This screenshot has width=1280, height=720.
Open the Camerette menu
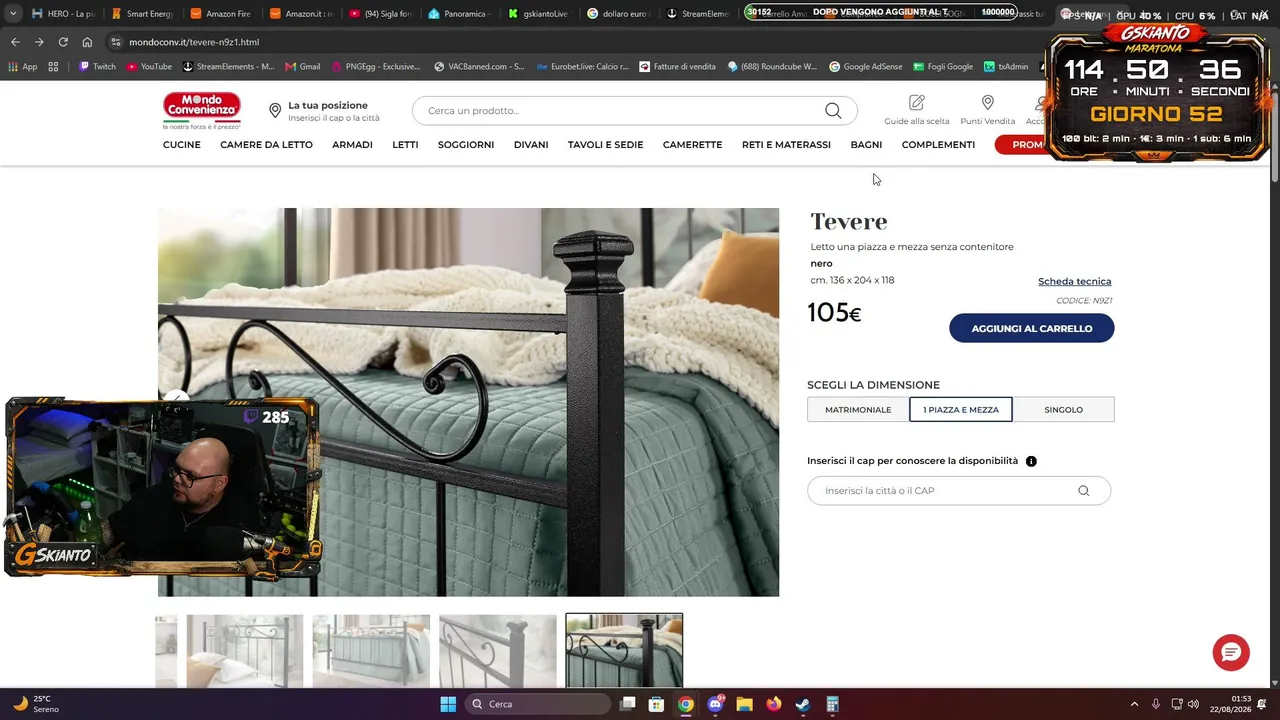click(692, 145)
